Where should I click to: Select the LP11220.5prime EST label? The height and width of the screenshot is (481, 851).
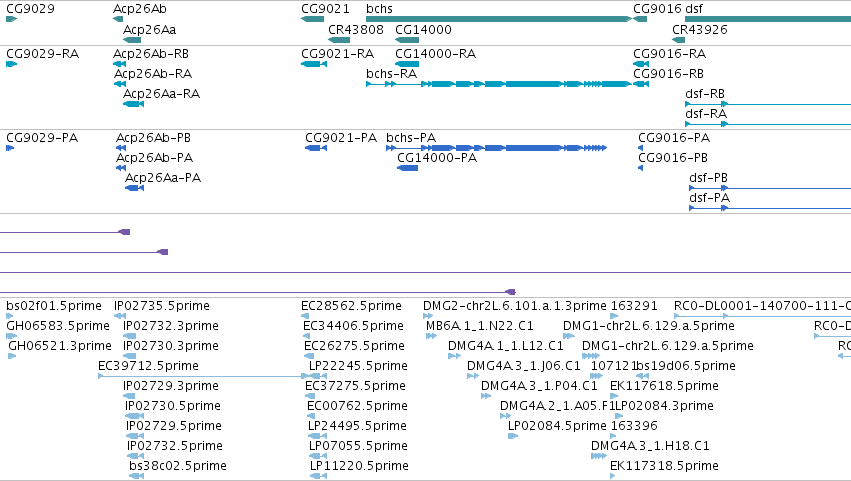pos(359,466)
